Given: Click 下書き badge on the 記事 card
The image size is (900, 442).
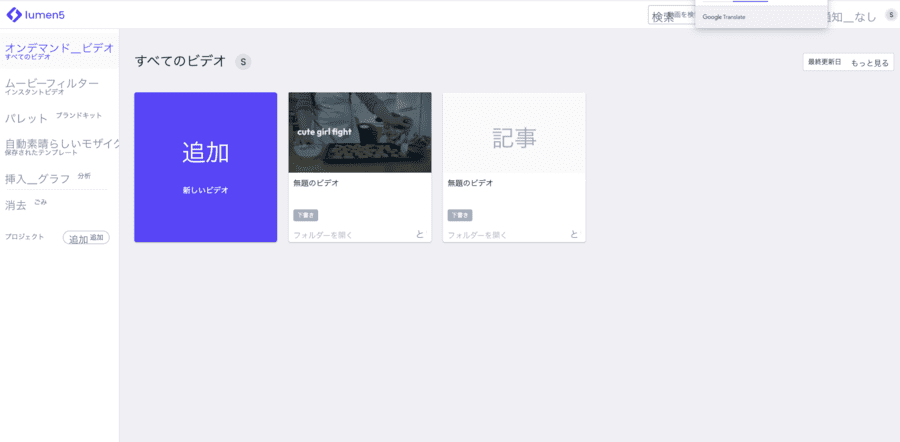Looking at the screenshot, I should coord(460,215).
